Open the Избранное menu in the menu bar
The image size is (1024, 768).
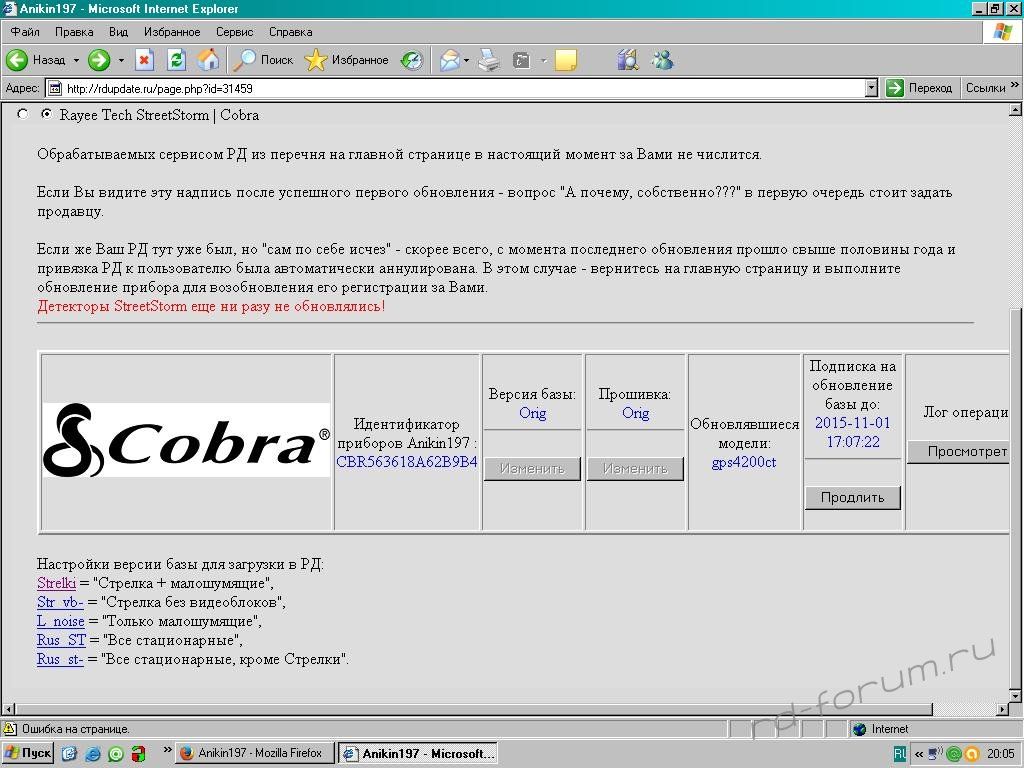(x=172, y=32)
